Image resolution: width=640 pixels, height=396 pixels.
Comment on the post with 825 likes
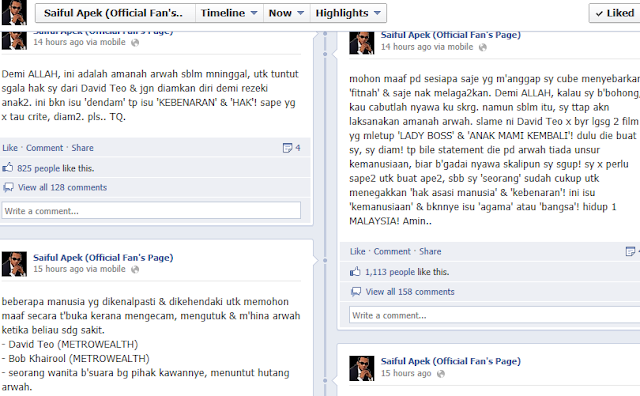(44, 148)
